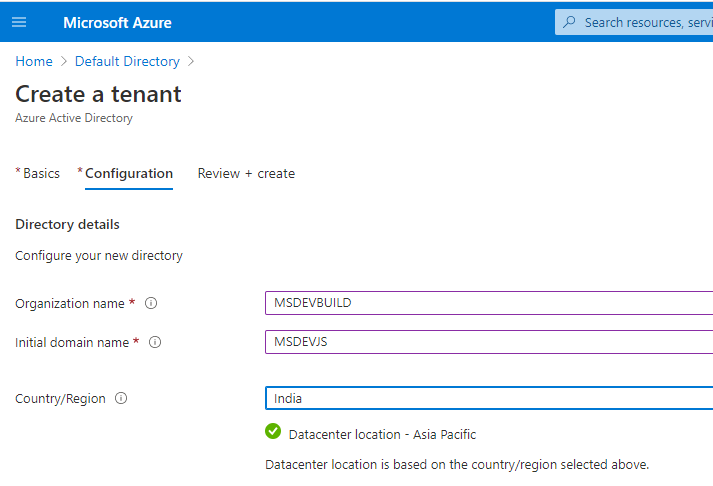Click the Search resources box
This screenshot has height=486, width=713.
coord(645,22)
